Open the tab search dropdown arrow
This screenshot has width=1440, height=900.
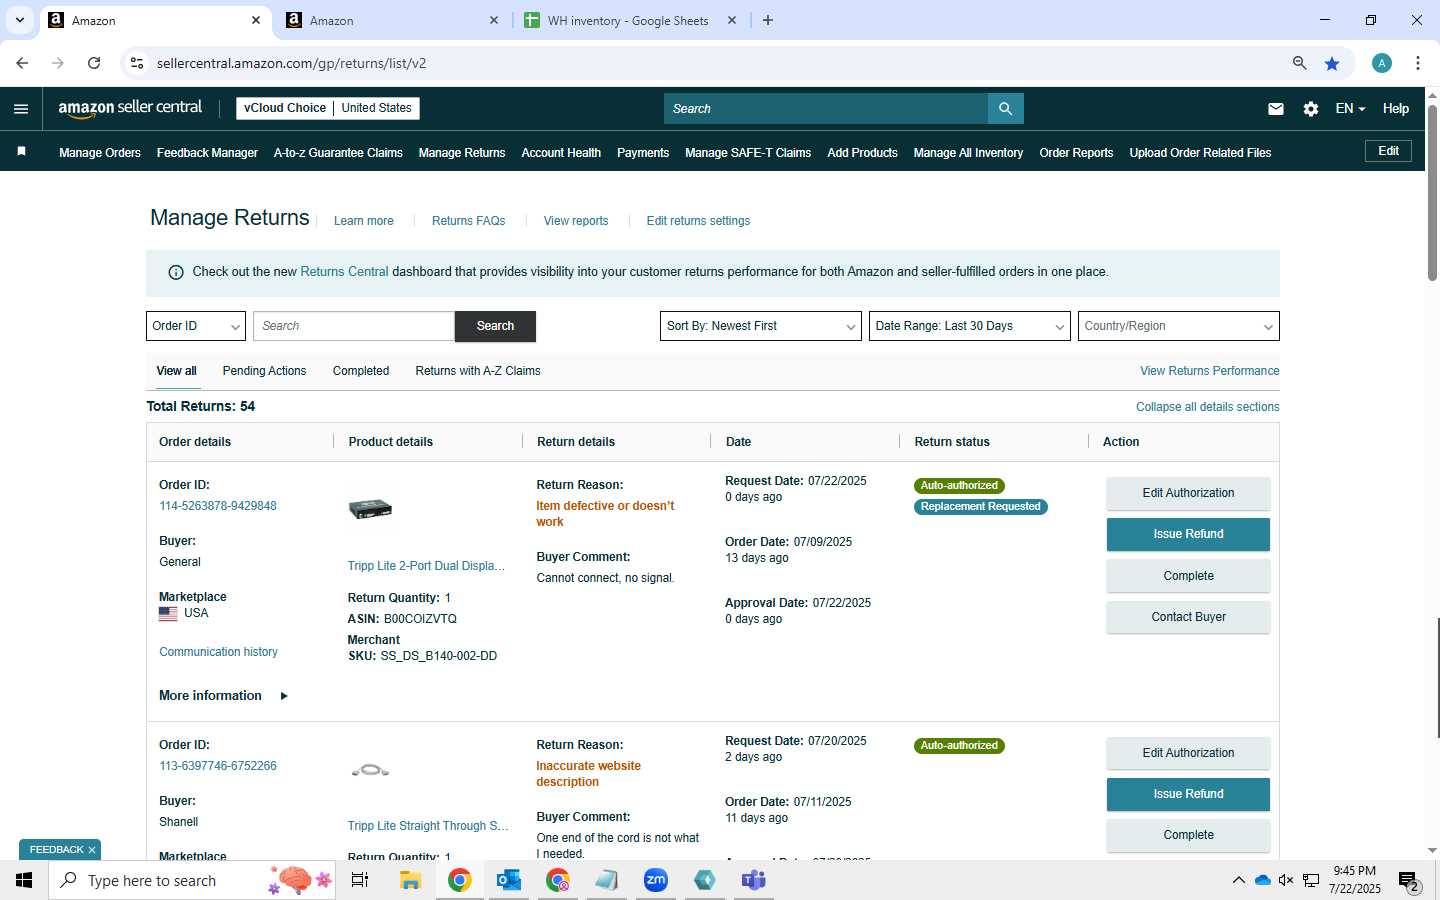coord(19,20)
